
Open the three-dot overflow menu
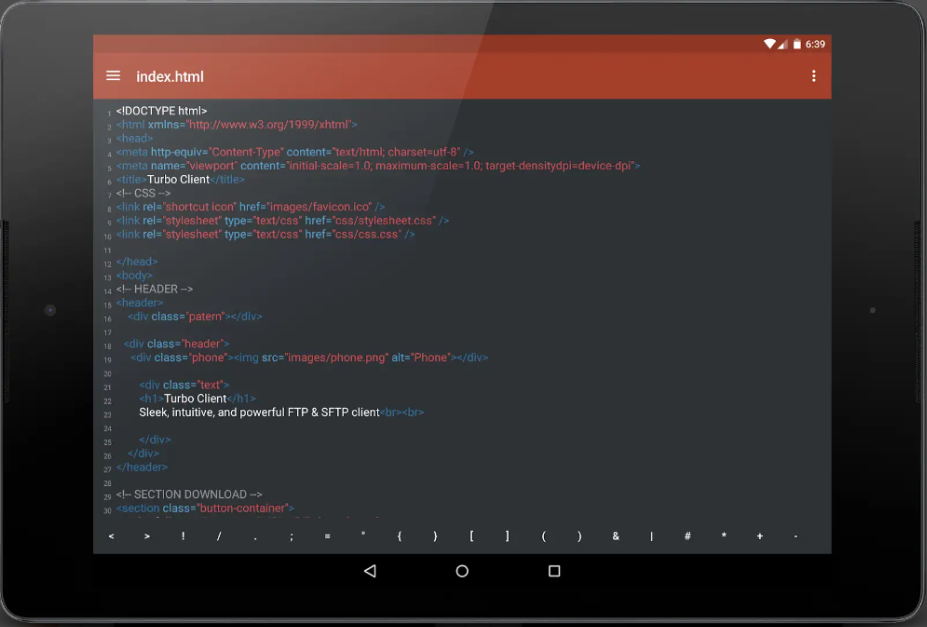813,76
